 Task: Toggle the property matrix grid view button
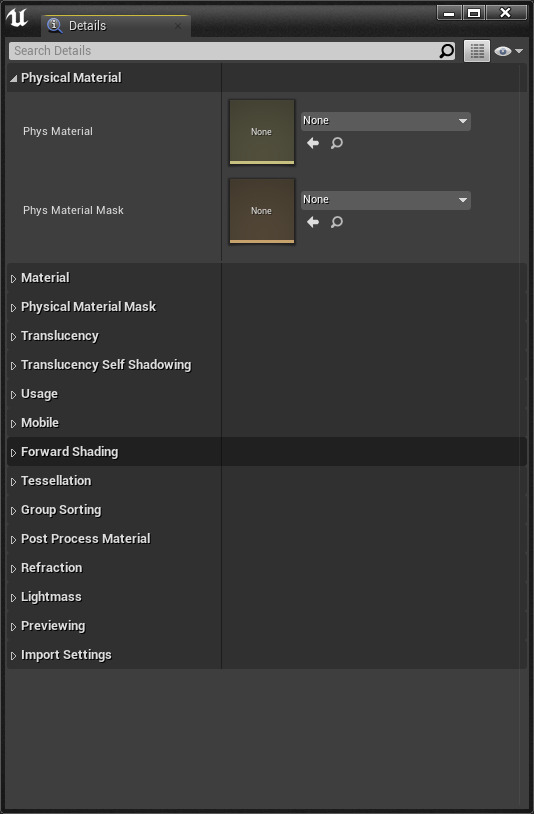[x=476, y=51]
